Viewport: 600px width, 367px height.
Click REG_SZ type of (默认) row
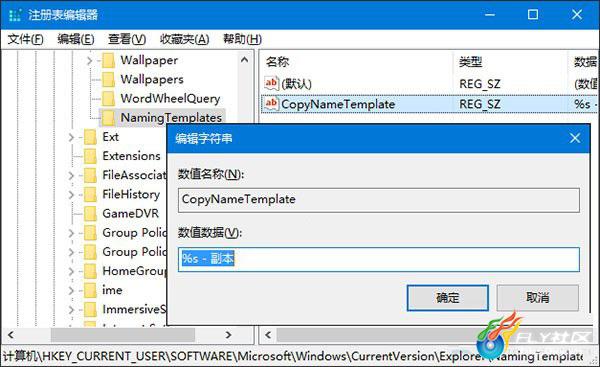tap(480, 84)
